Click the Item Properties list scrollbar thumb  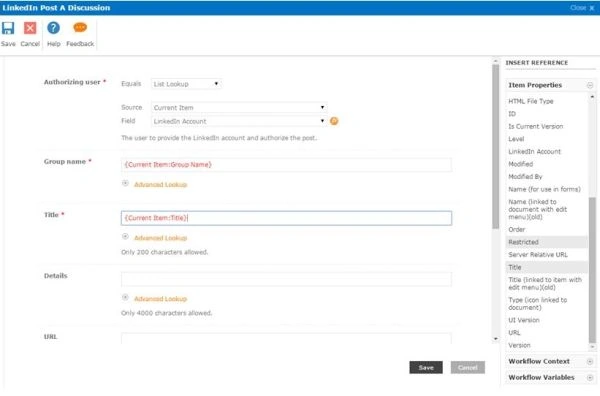(592, 270)
